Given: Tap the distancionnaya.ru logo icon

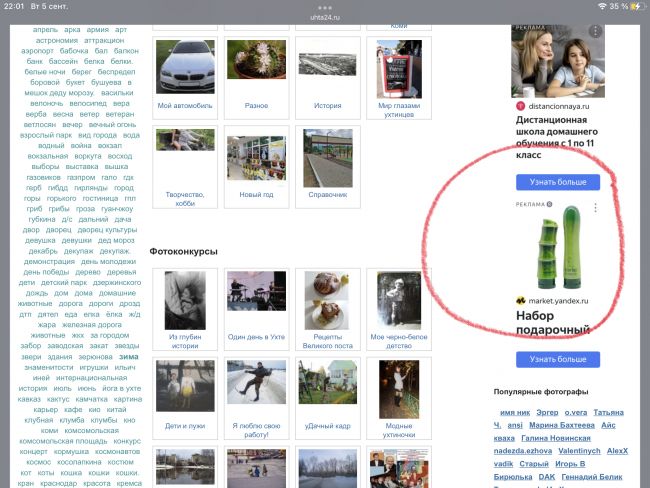Looking at the screenshot, I should [x=521, y=106].
